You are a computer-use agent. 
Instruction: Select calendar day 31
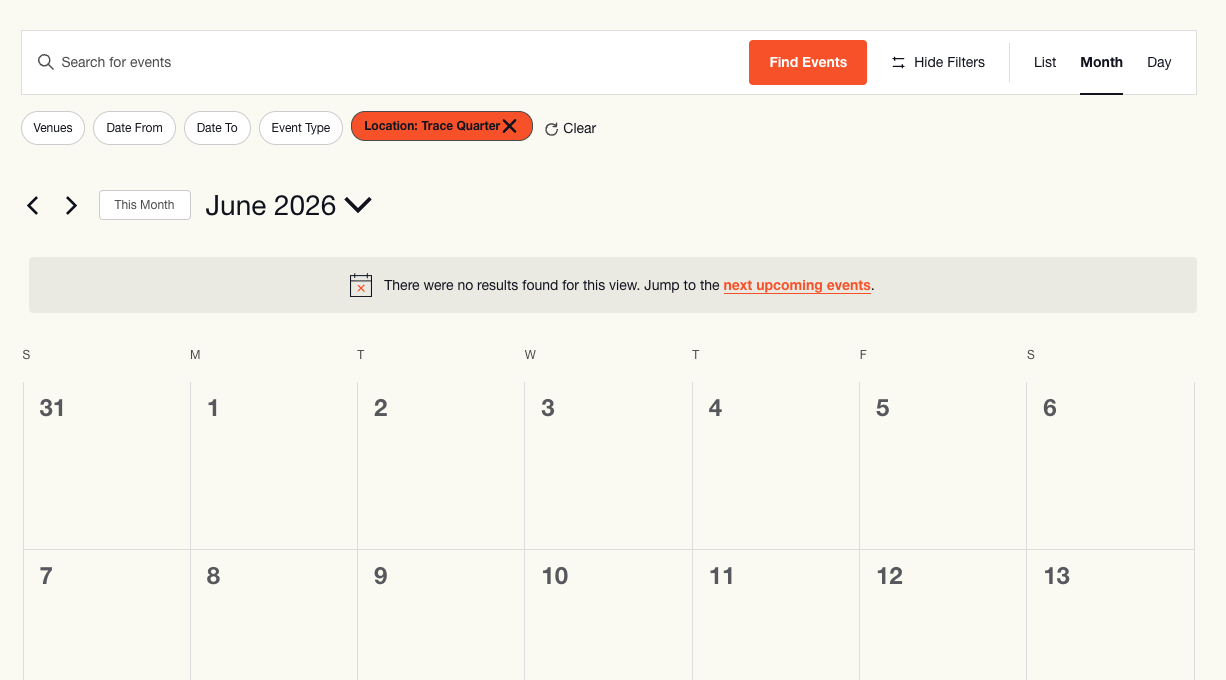(x=52, y=408)
